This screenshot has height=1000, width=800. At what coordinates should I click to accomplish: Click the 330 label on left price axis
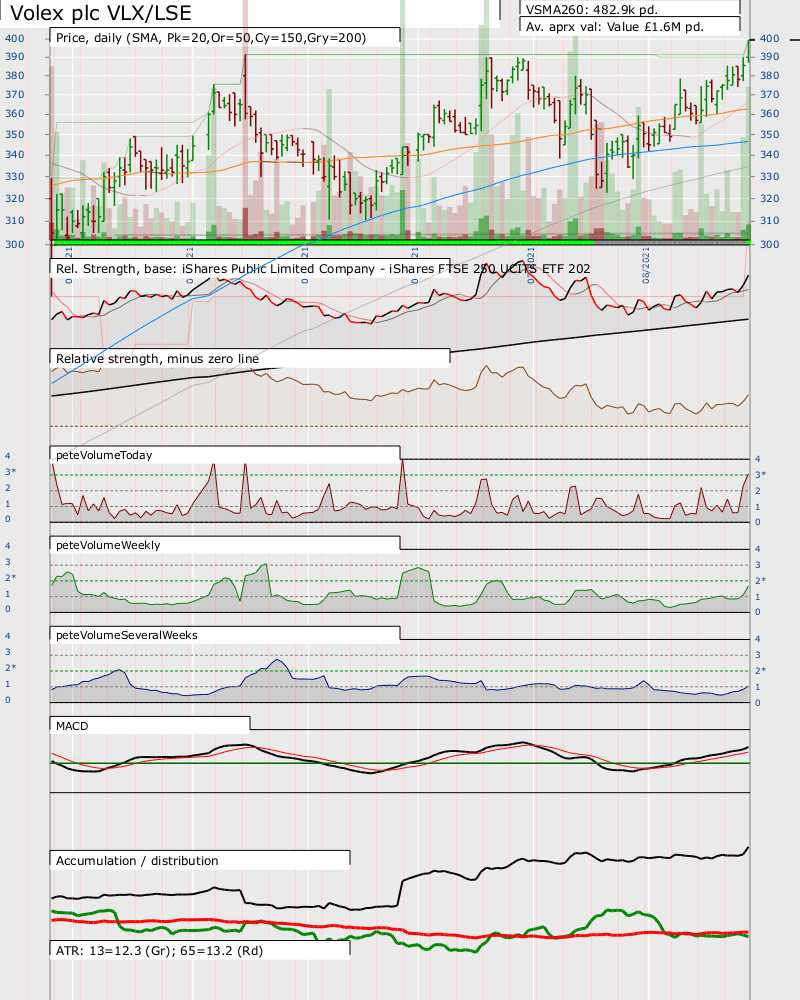pyautogui.click(x=15, y=177)
